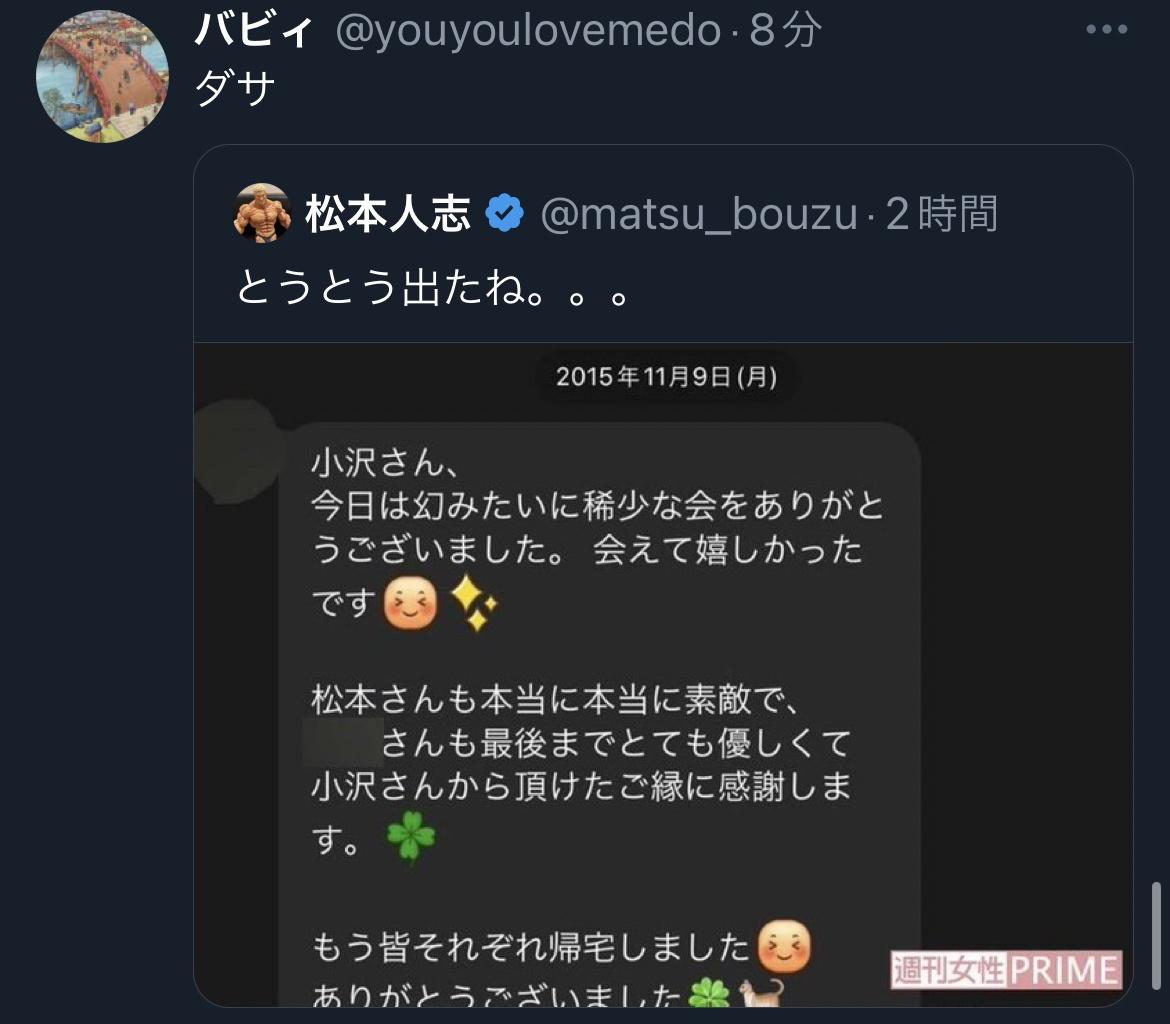The width and height of the screenshot is (1170, 1024).
Task: Open the three-dot more options menu
Action: point(1107,30)
